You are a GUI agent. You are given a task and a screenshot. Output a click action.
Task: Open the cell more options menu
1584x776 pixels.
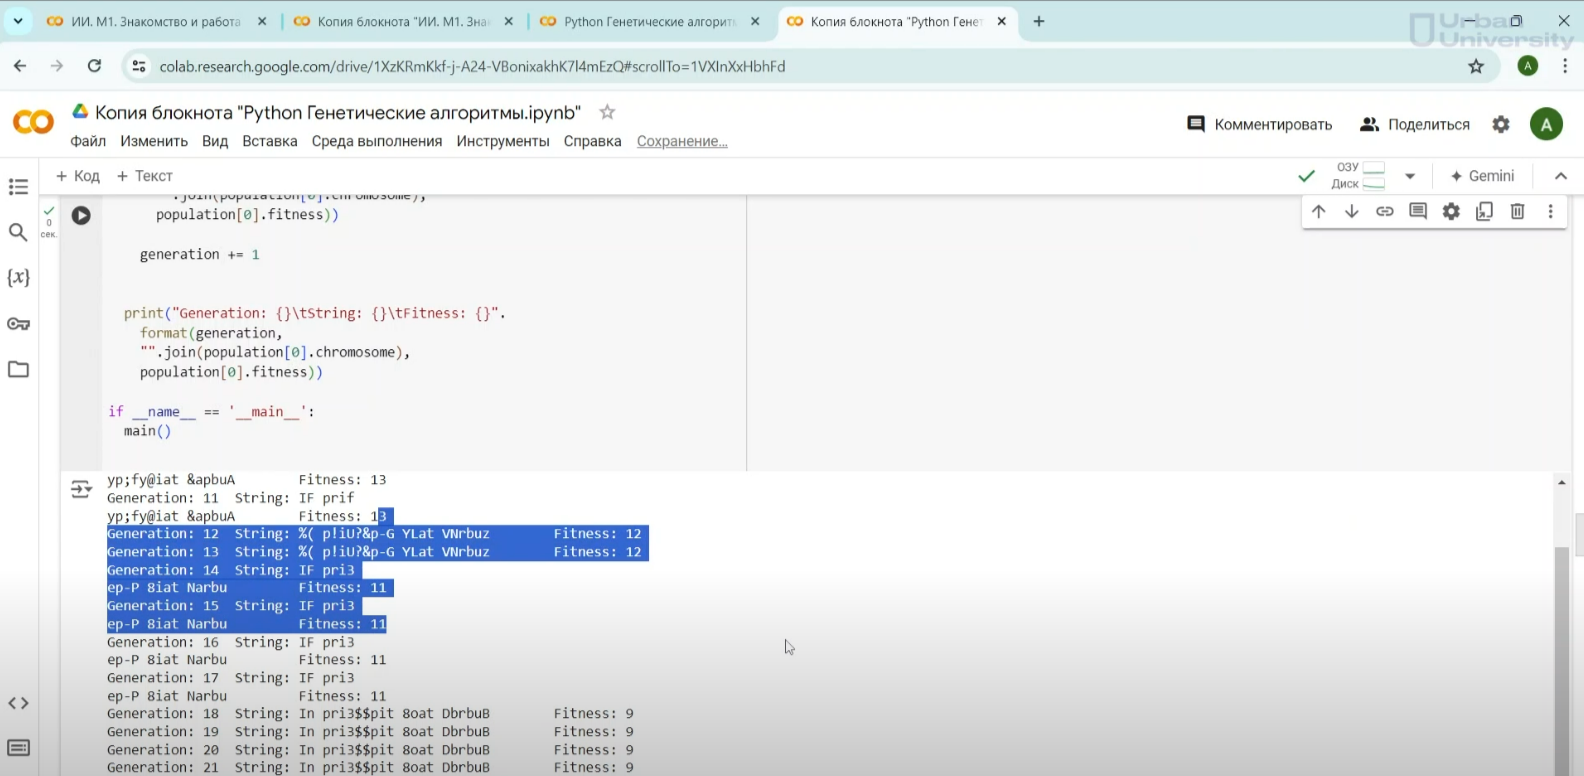pos(1550,211)
